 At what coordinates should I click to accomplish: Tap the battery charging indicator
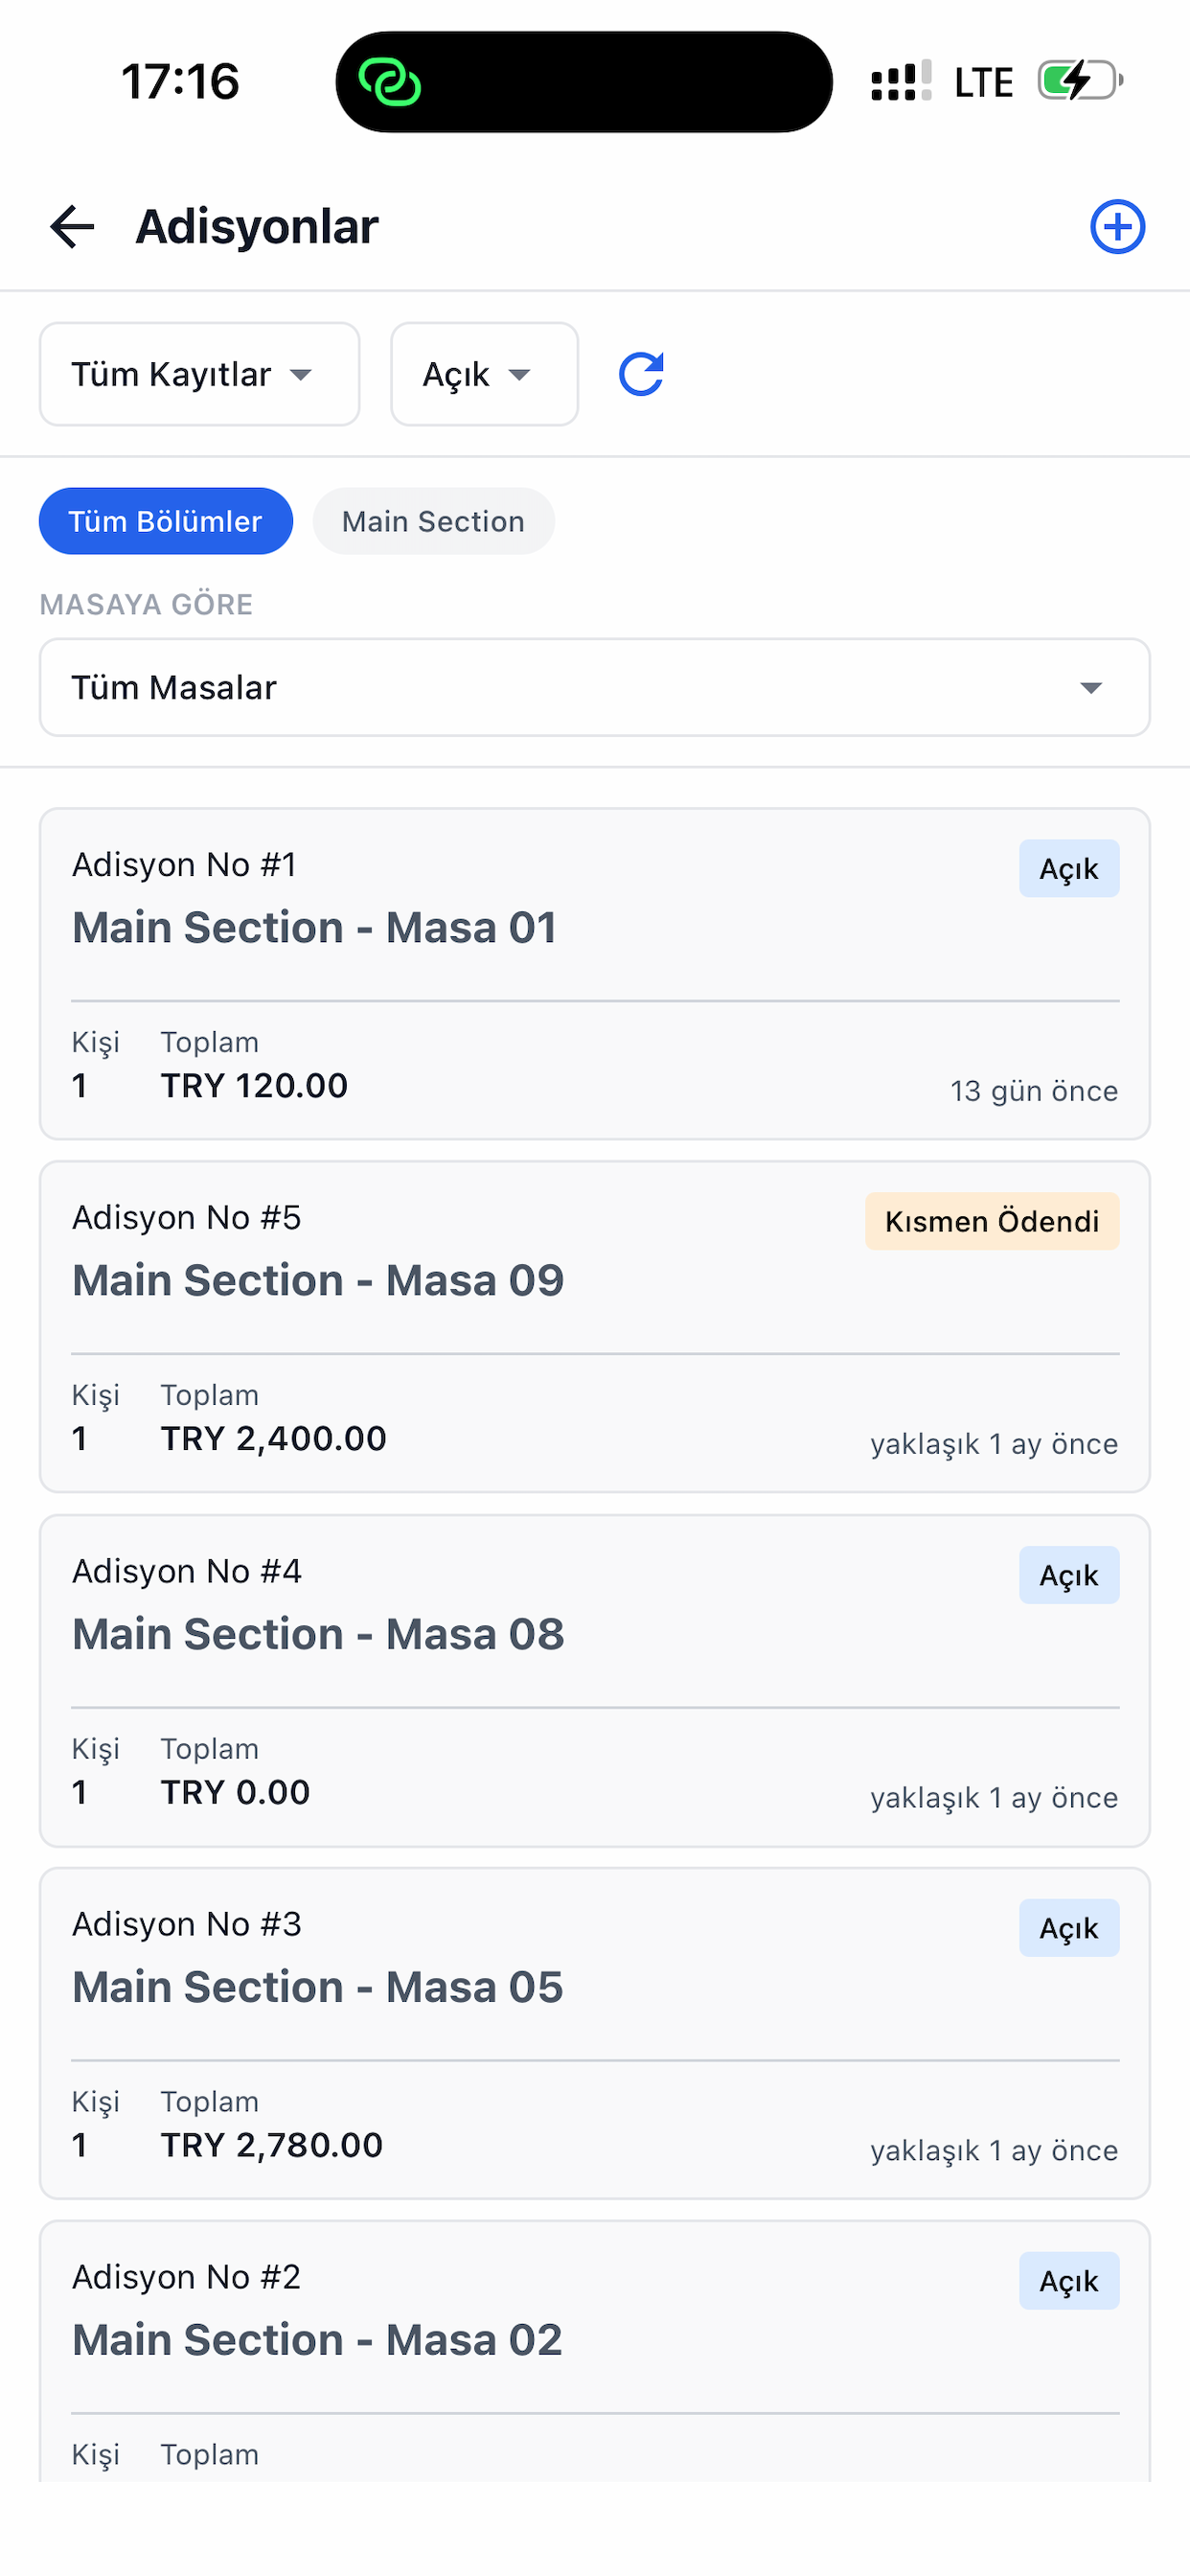(x=1080, y=81)
